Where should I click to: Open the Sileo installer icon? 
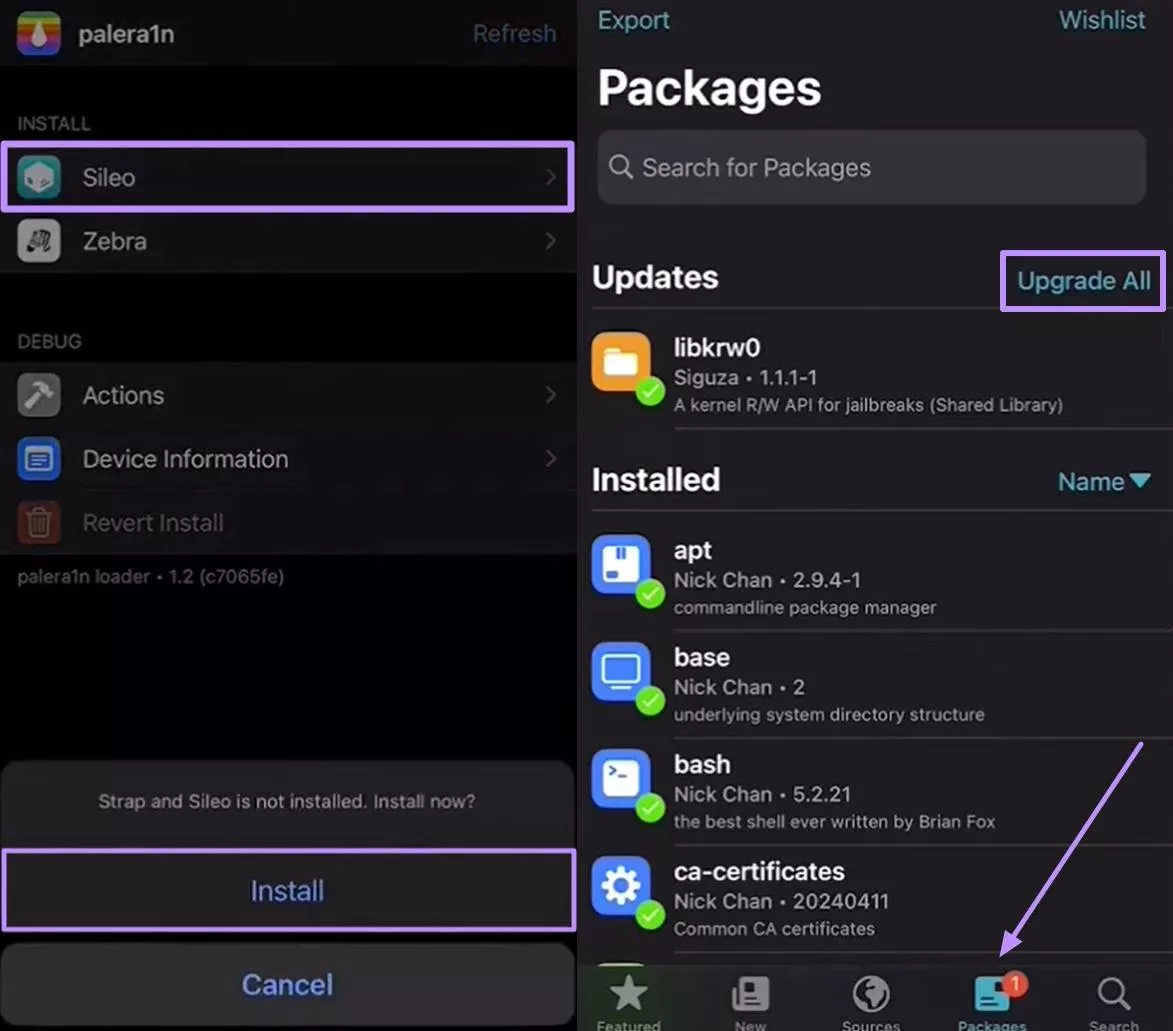coord(39,177)
